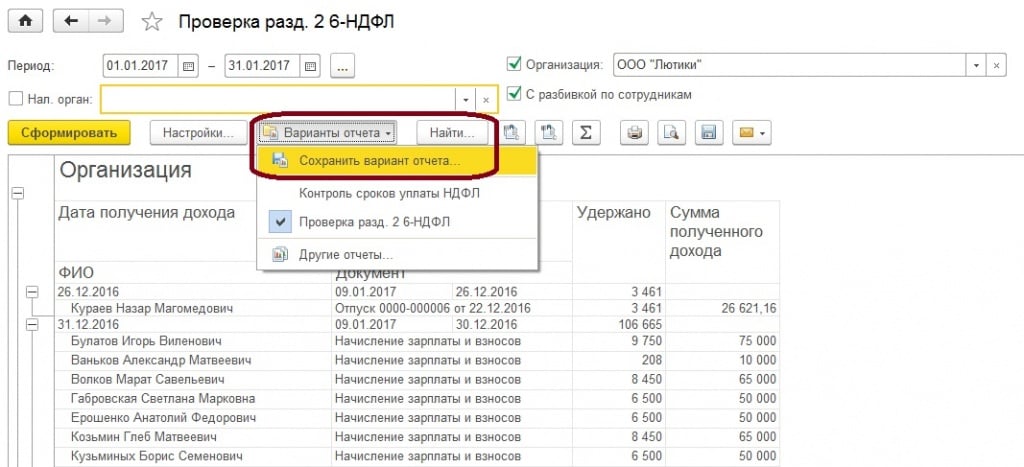The width and height of the screenshot is (1024, 467).
Task: Open calendar for start date 01.01.2017
Action: (188, 66)
